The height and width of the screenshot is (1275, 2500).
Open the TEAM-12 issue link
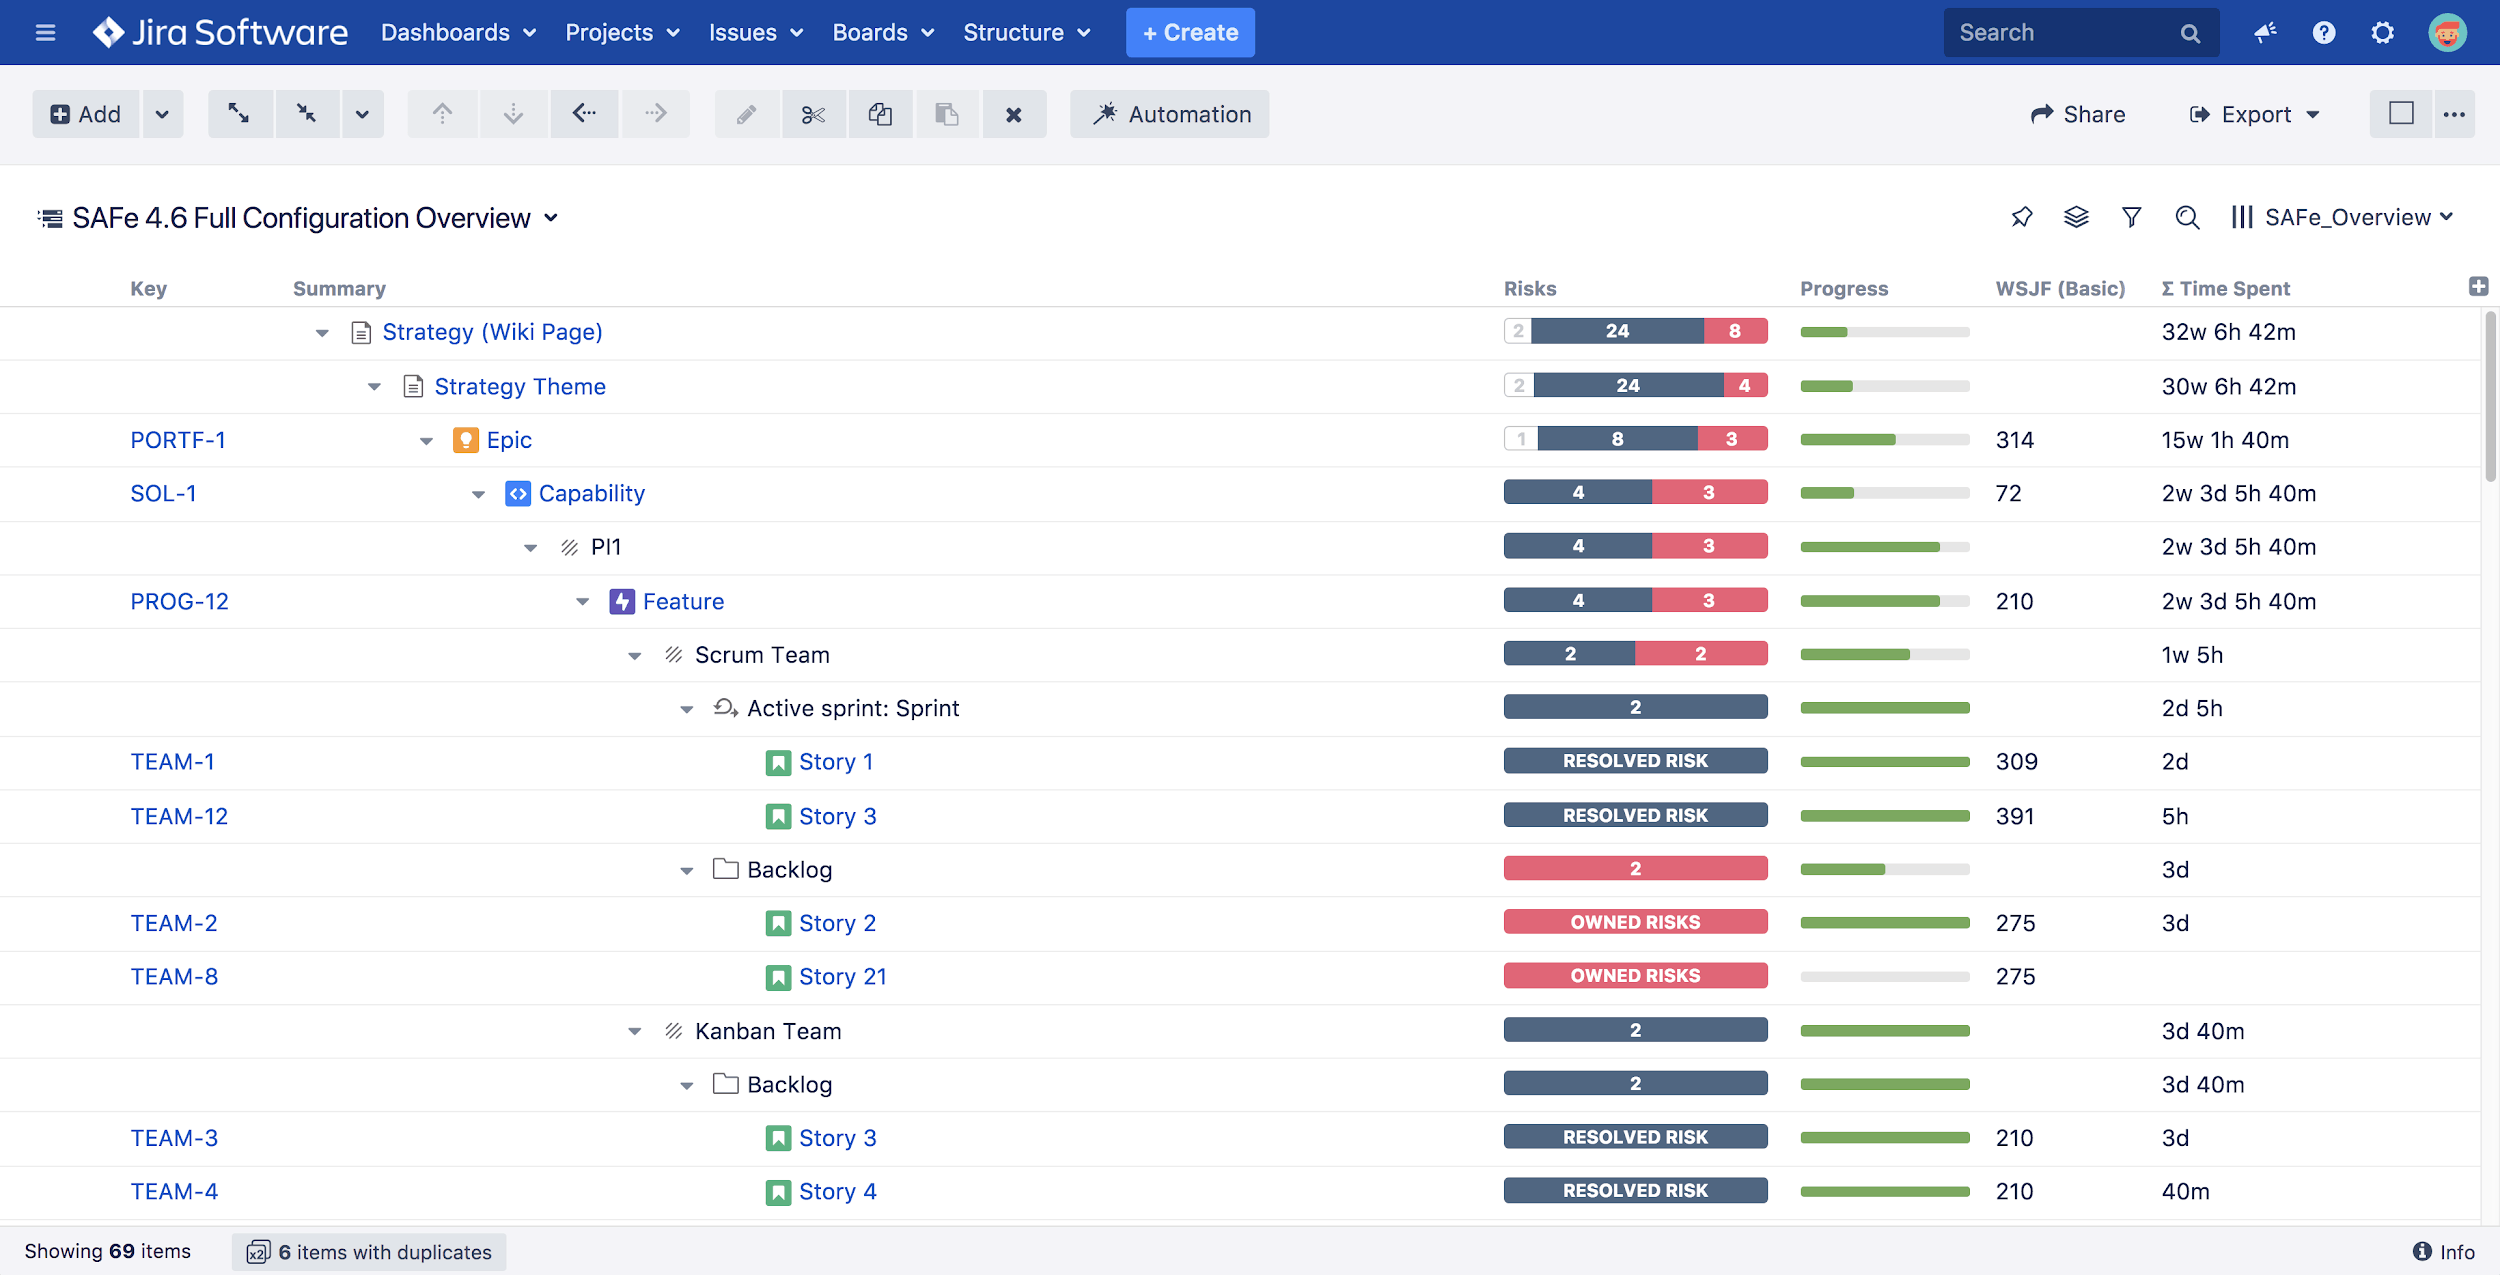click(x=179, y=816)
